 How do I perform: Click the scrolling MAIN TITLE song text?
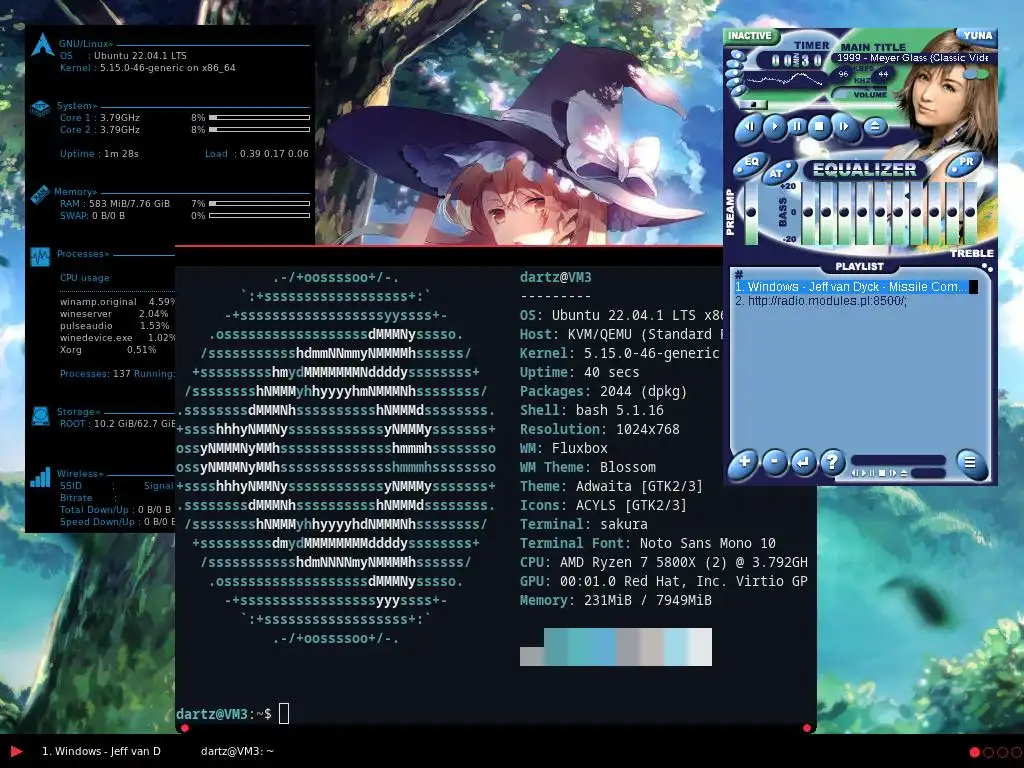tap(912, 57)
